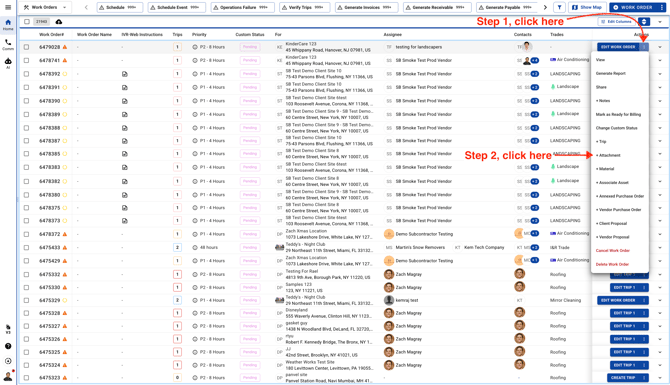Expand row 6475323 with chevron
This screenshot has height=385, width=670.
[660, 378]
